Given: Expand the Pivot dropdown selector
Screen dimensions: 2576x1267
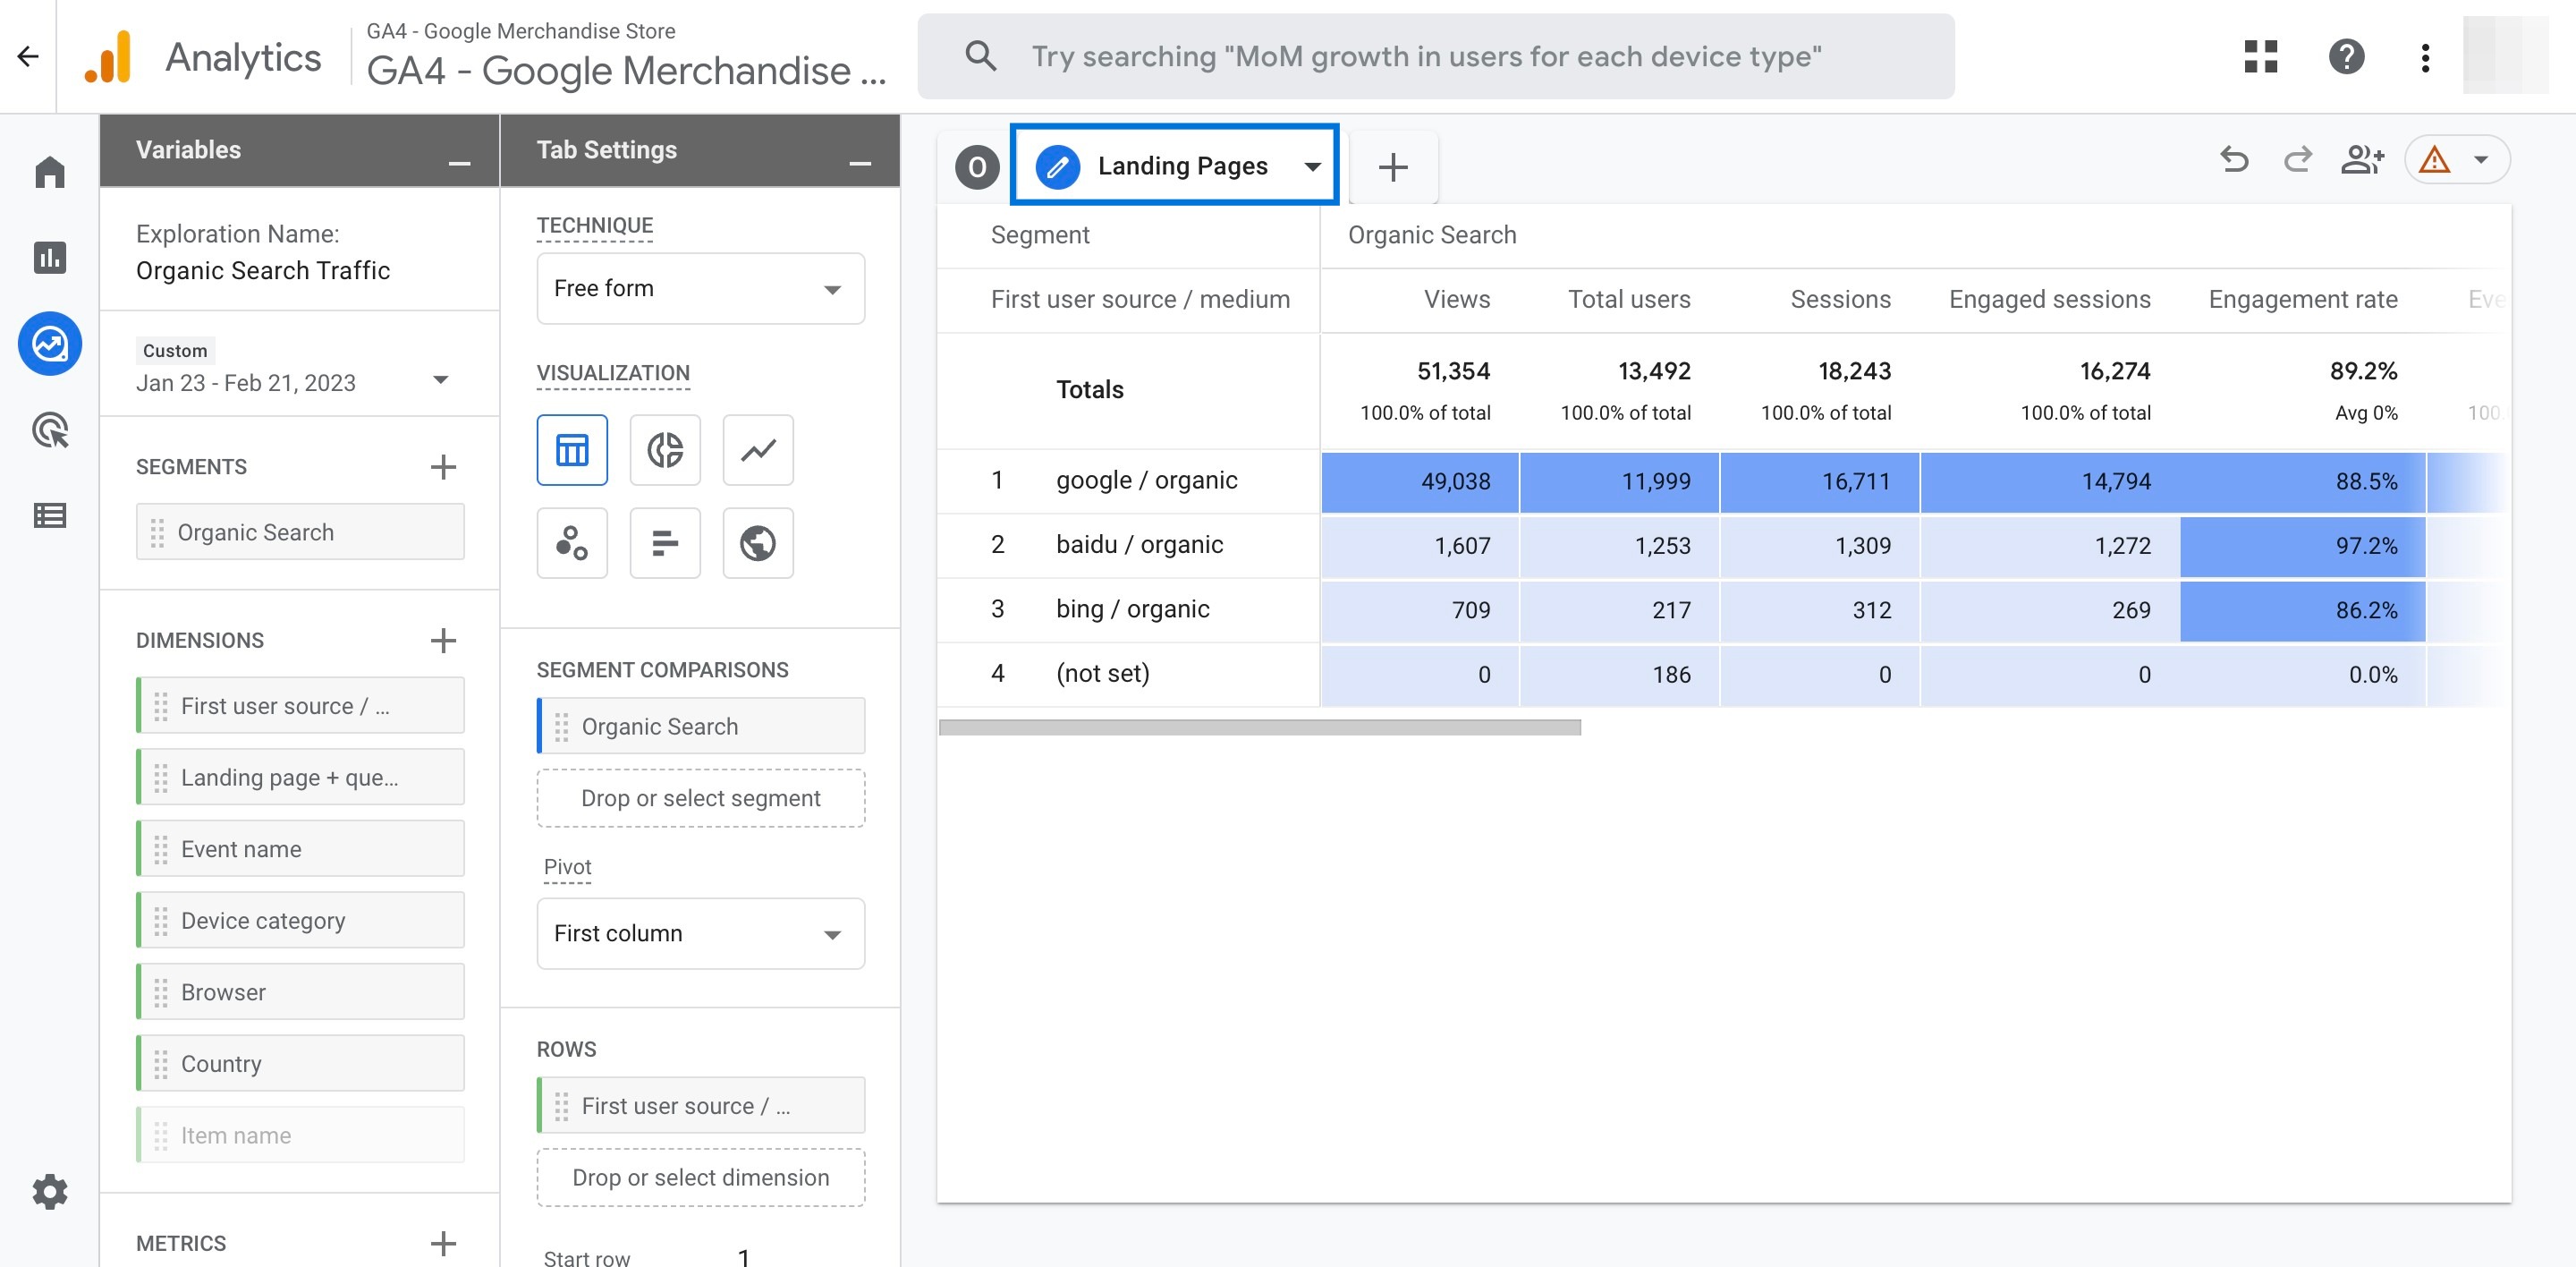Looking at the screenshot, I should [x=699, y=931].
